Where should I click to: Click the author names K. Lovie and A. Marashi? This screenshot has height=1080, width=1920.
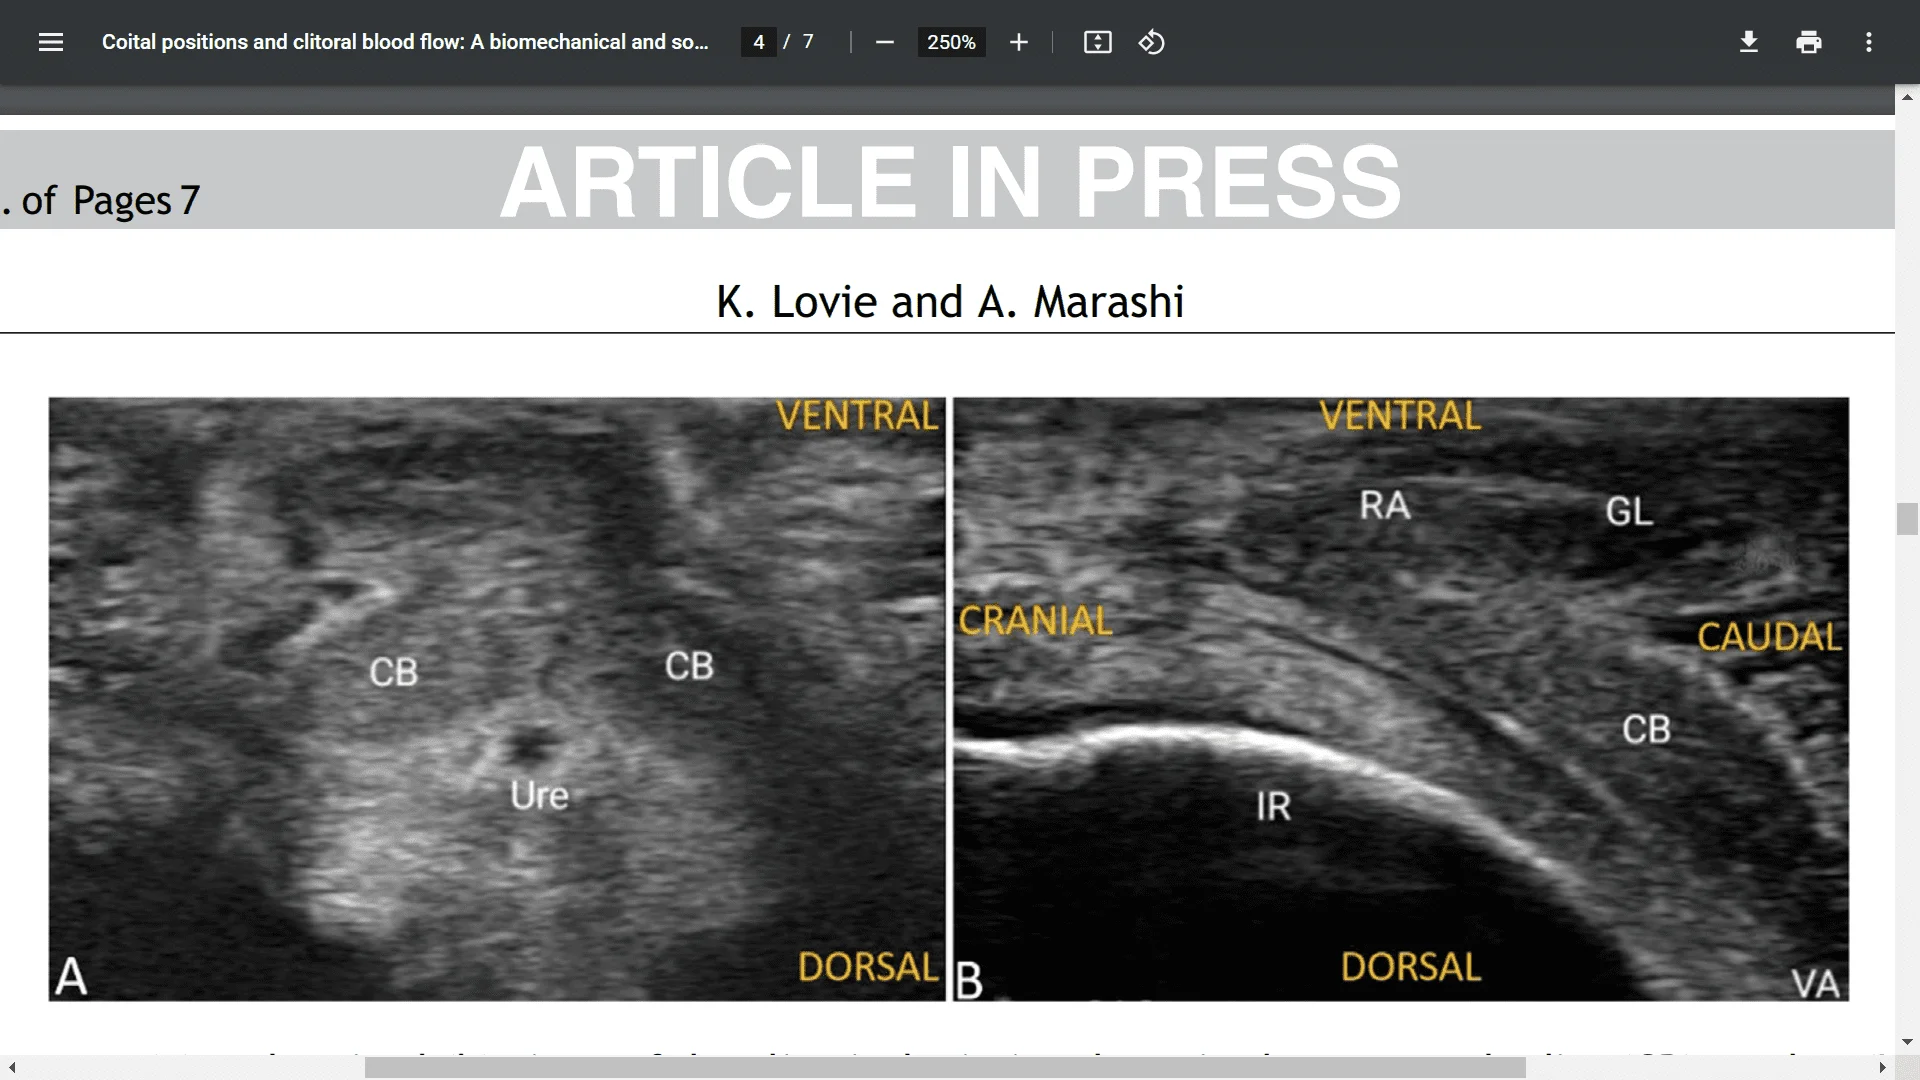pyautogui.click(x=950, y=302)
